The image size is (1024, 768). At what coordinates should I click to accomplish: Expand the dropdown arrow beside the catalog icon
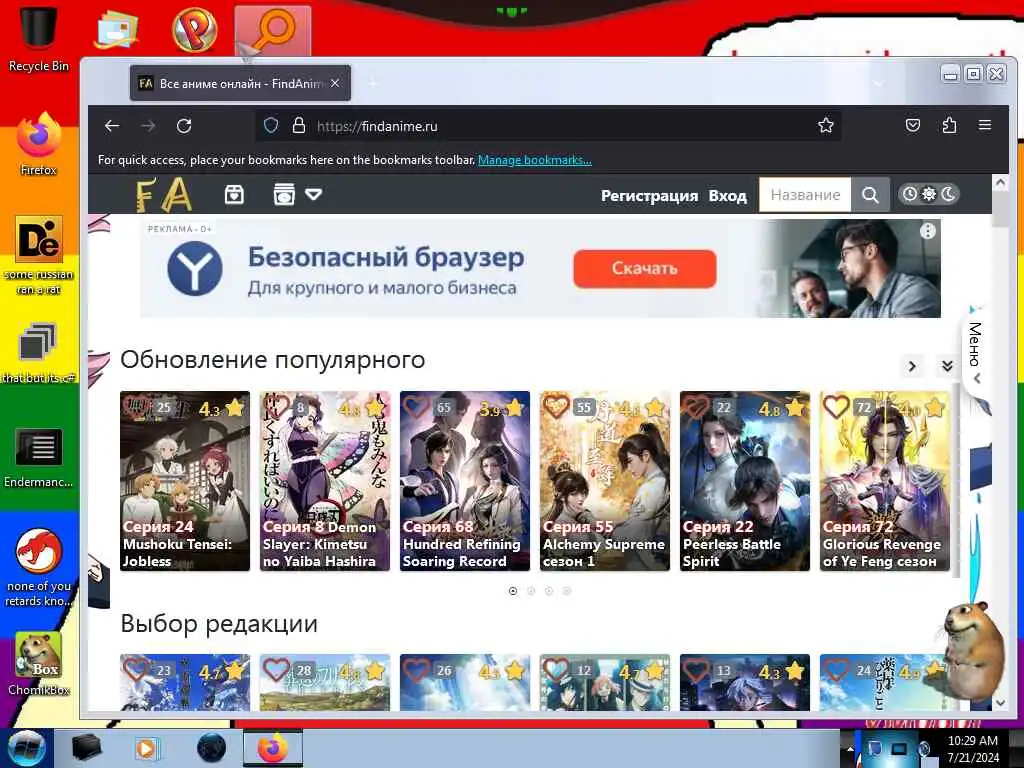coord(313,195)
